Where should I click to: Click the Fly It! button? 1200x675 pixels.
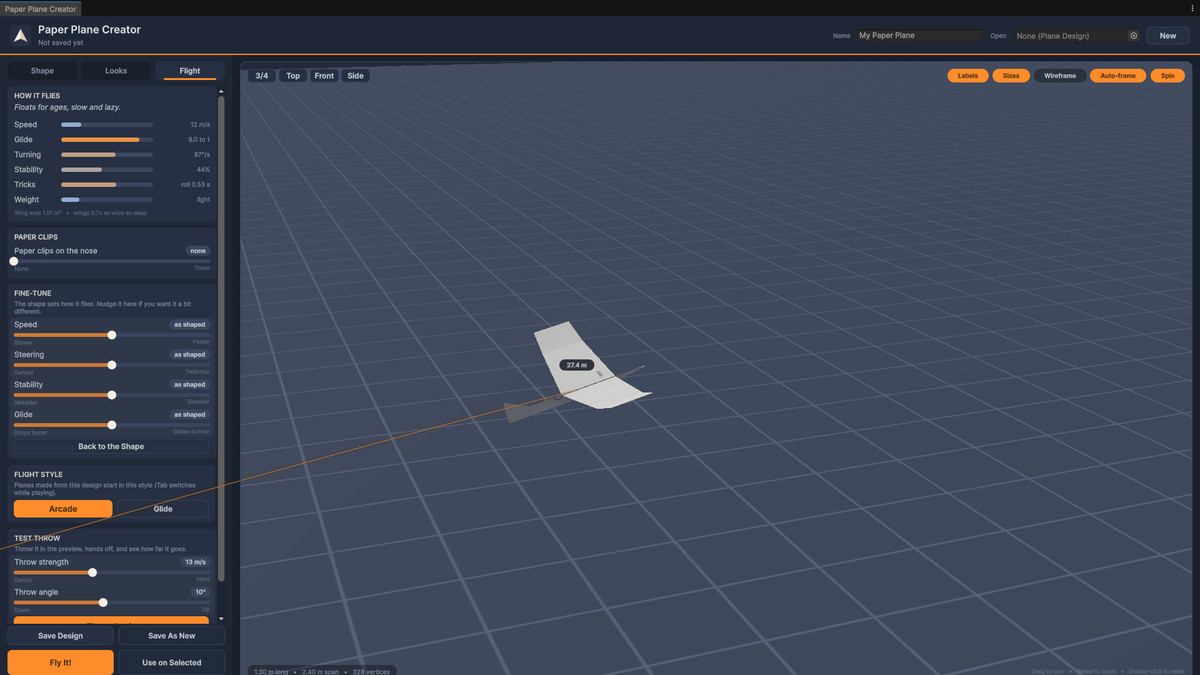(x=61, y=663)
